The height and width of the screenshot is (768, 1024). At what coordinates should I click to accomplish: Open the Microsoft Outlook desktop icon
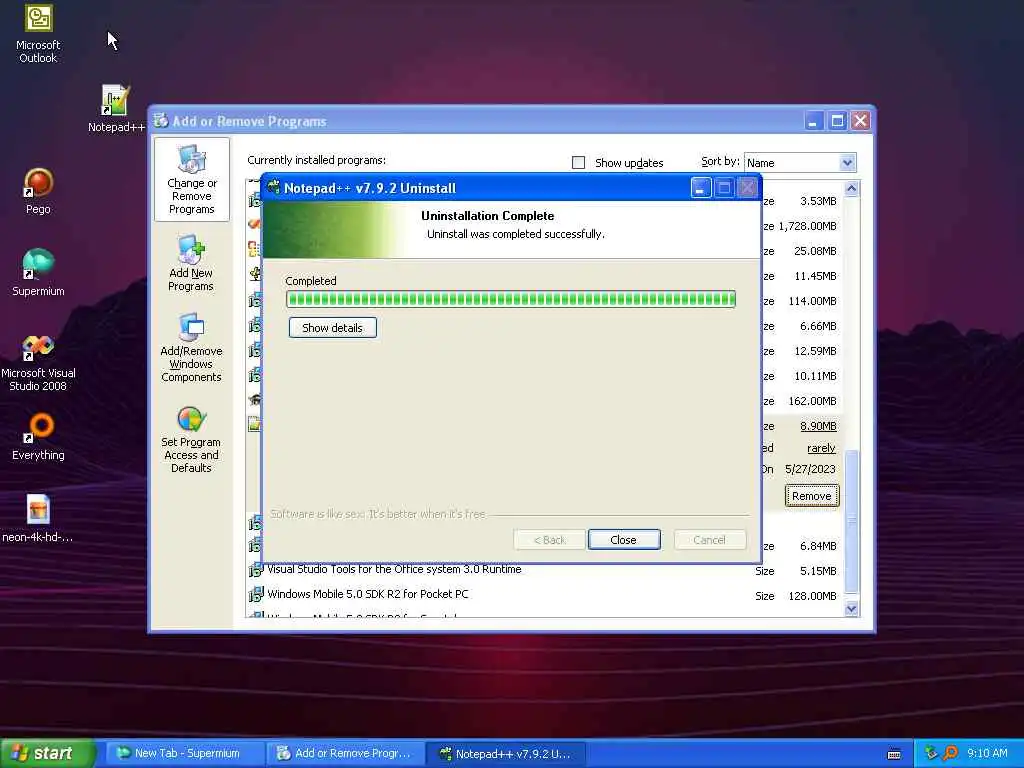[38, 33]
